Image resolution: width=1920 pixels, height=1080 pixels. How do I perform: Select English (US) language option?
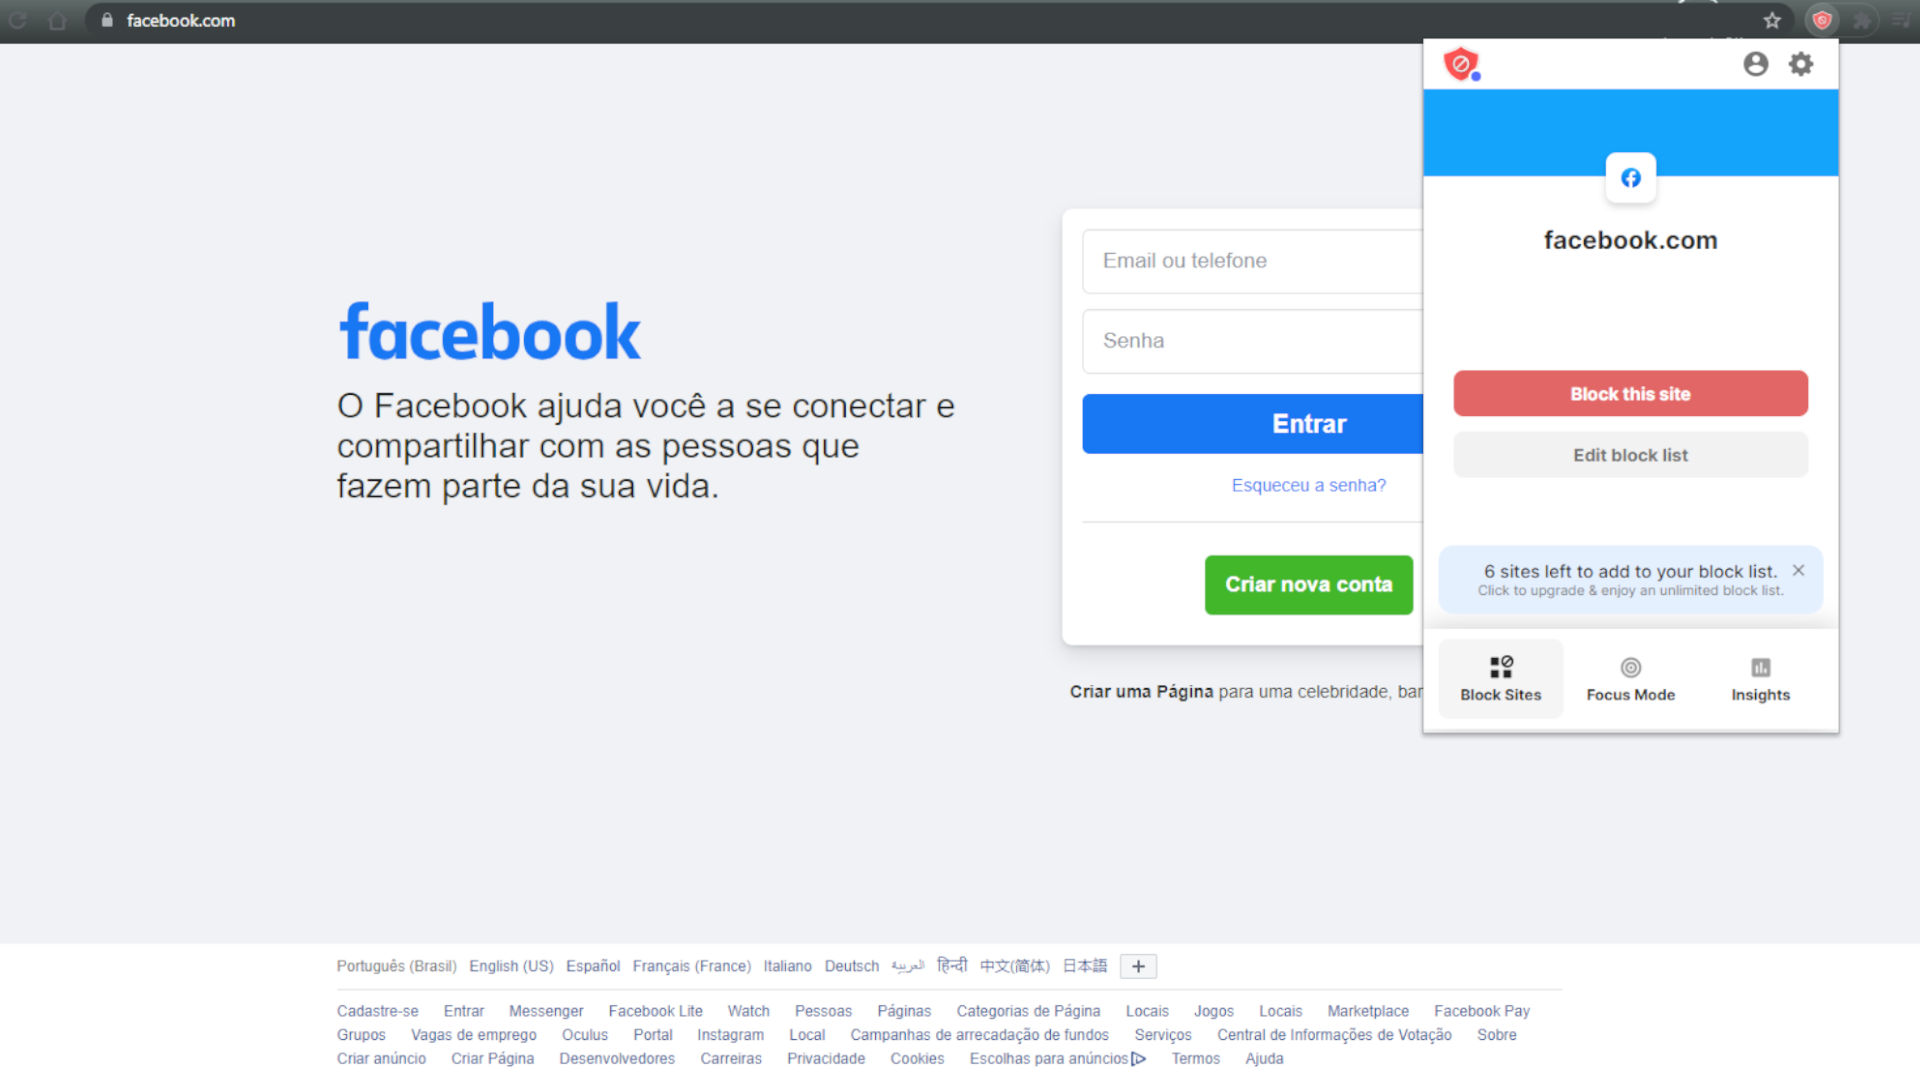512,965
